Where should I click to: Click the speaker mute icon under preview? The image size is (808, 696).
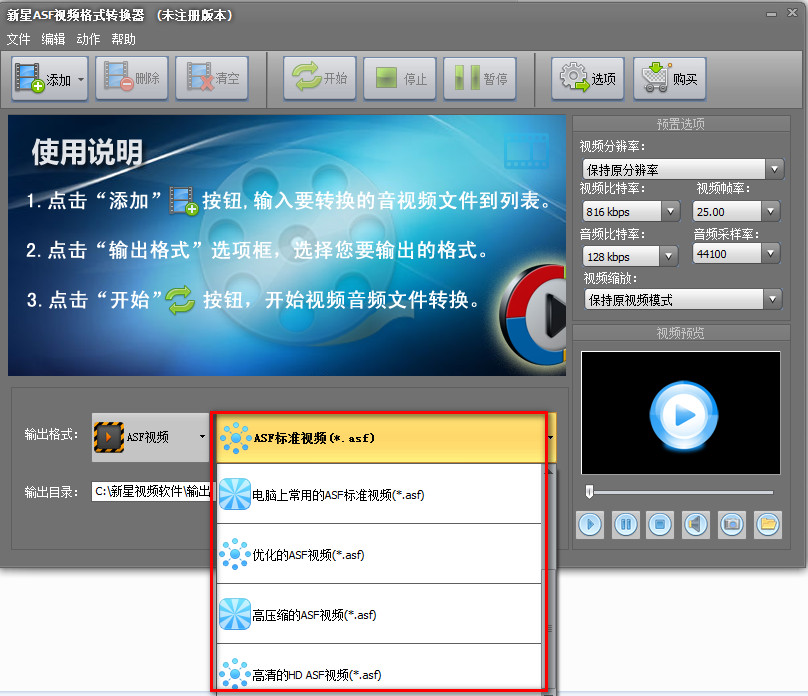point(696,524)
